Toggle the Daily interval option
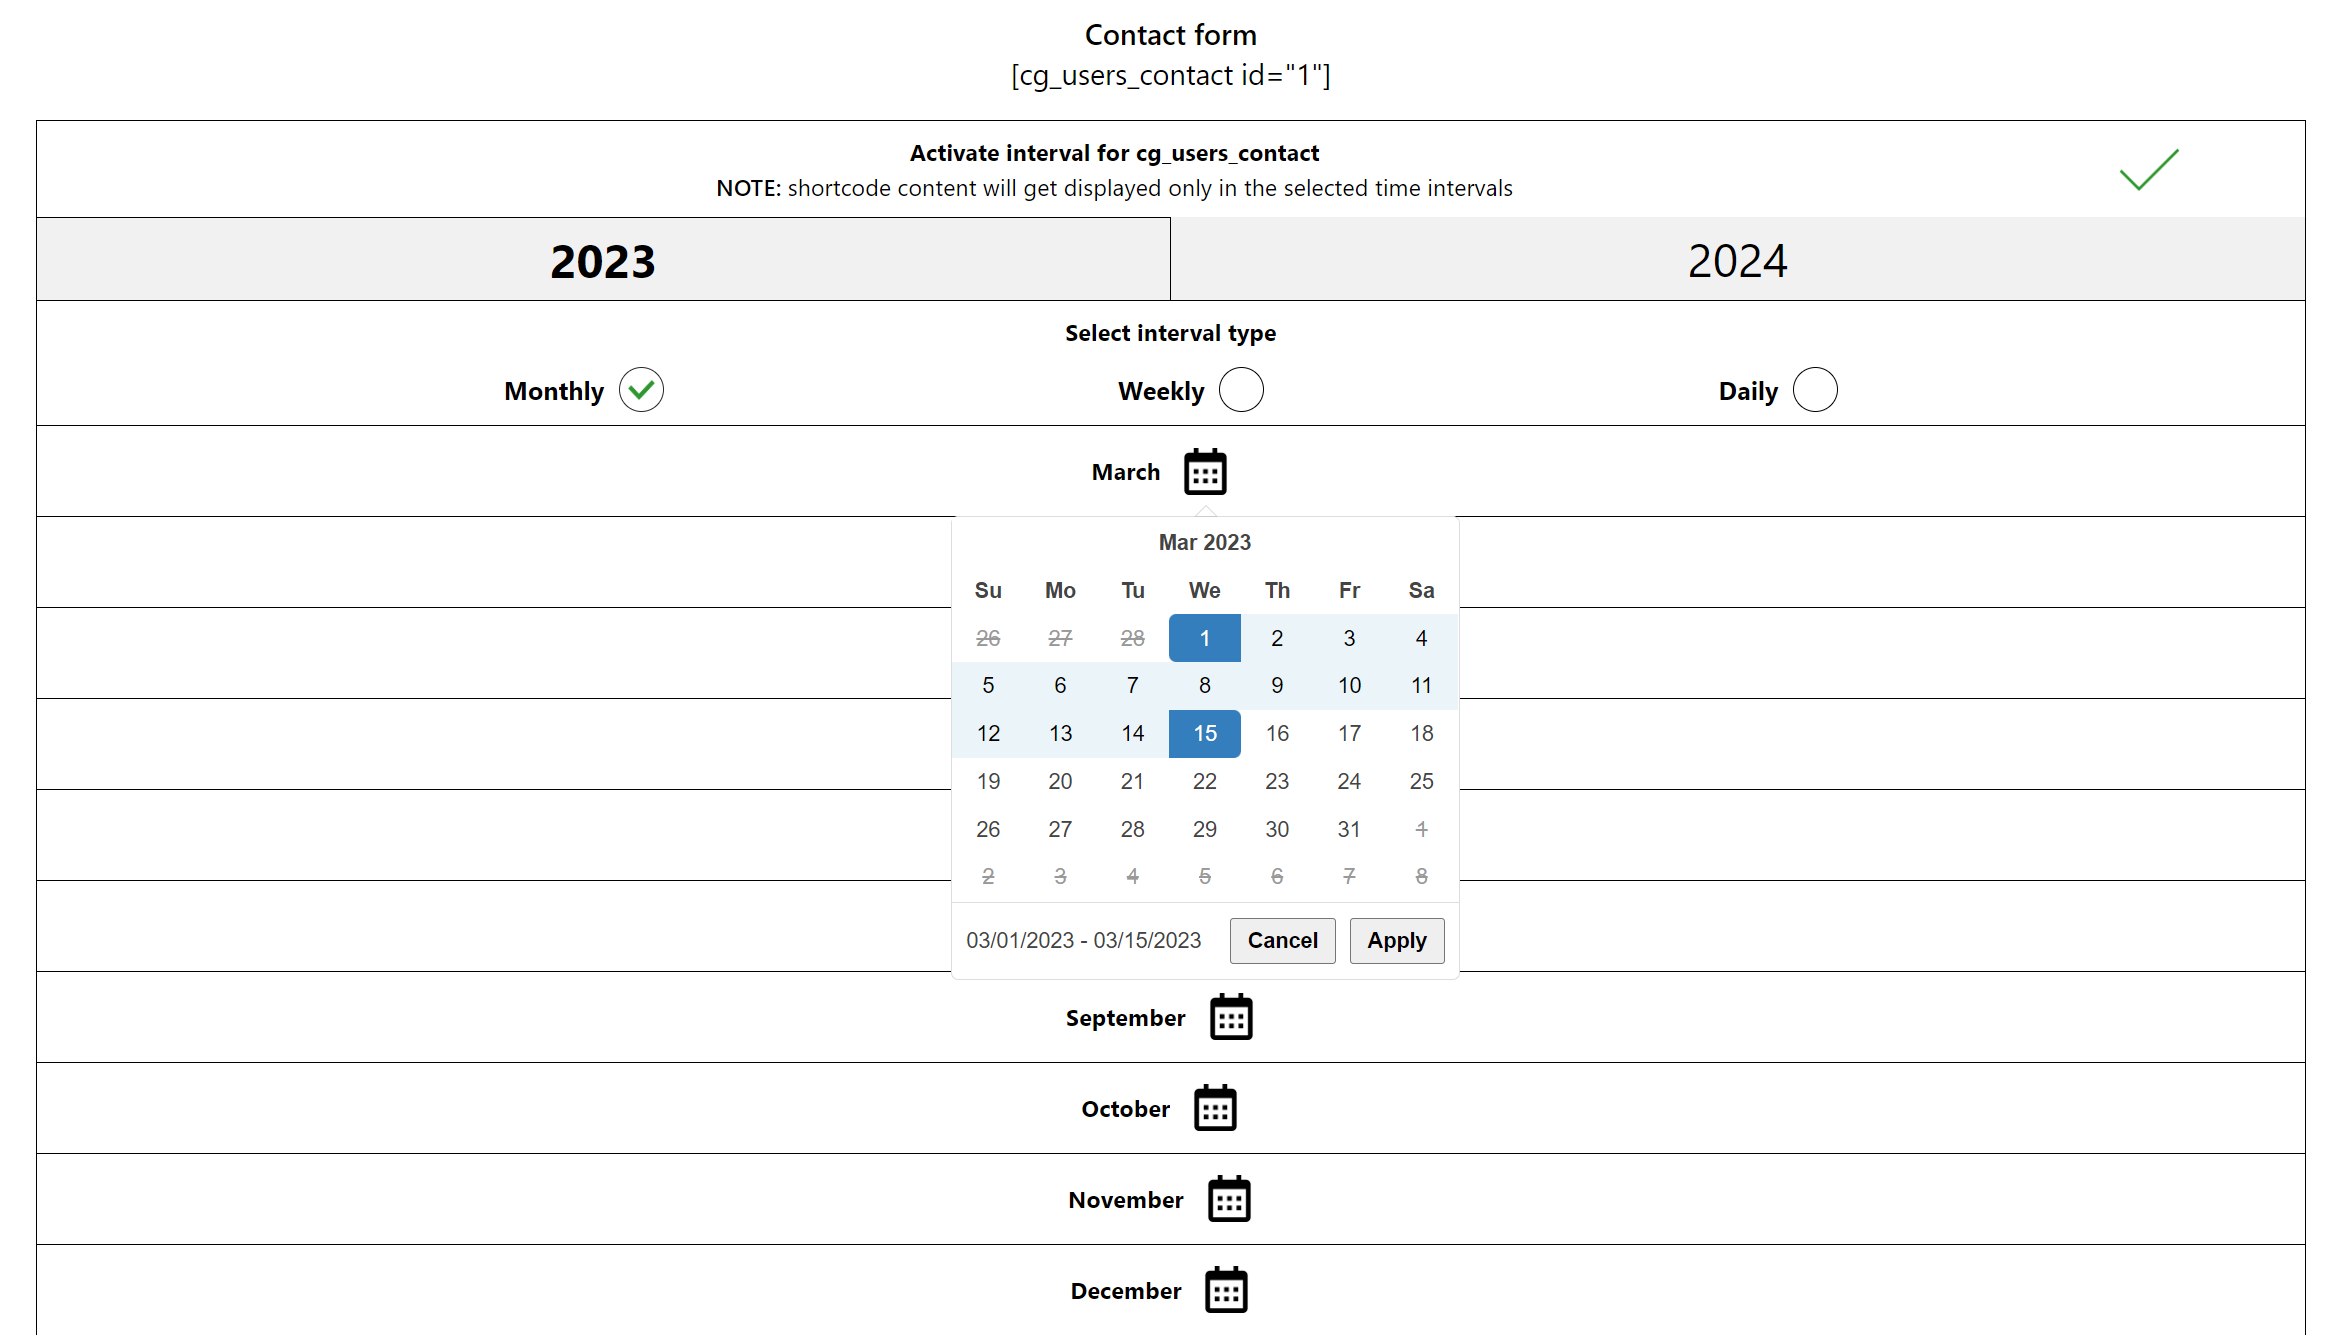This screenshot has width=2342, height=1335. 1813,389
